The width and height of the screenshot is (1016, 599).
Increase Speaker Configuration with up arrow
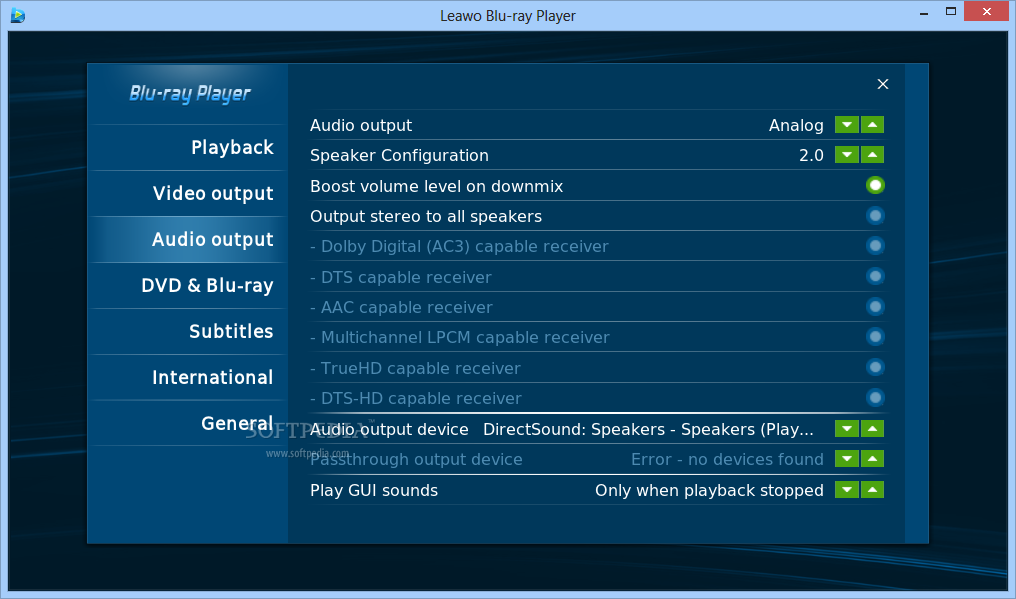pyautogui.click(x=872, y=155)
